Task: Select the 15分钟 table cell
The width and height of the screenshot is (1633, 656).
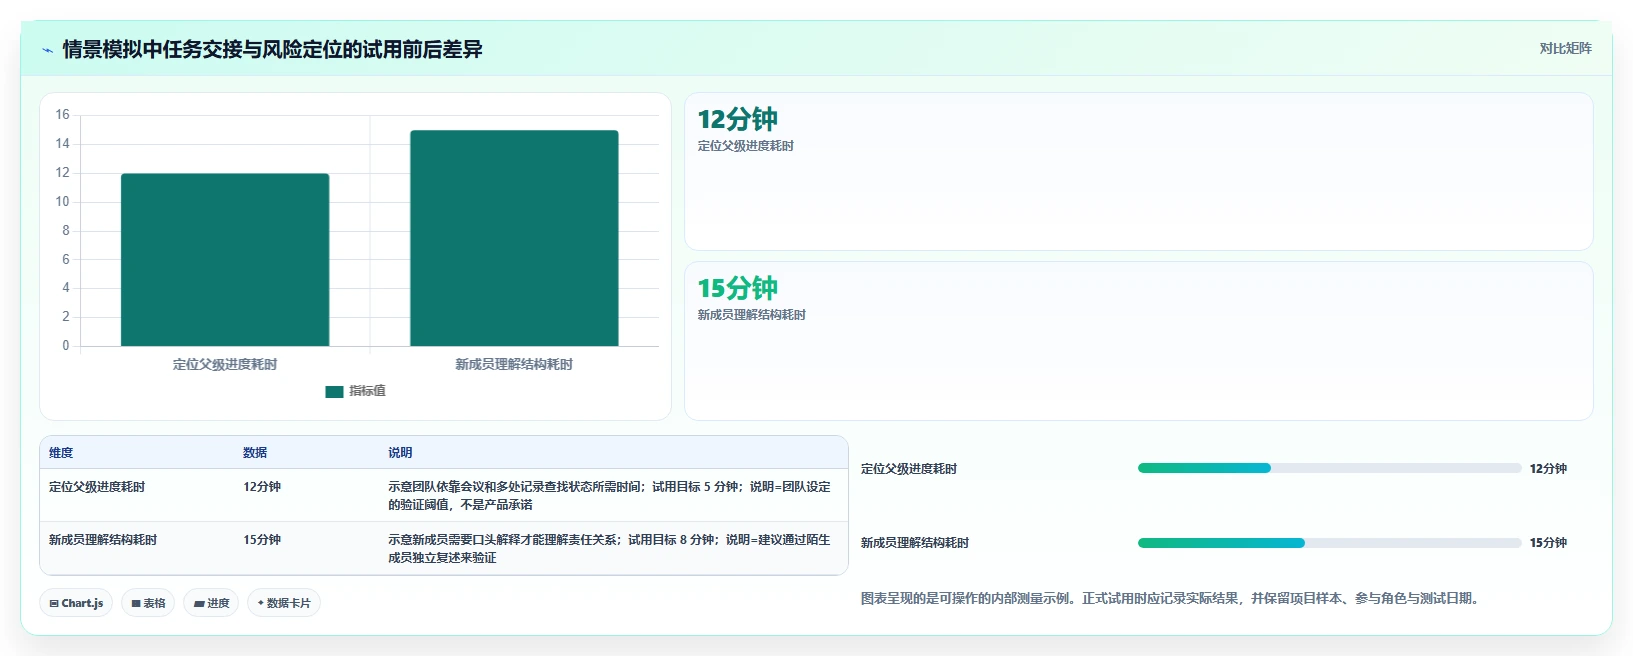Action: coord(262,540)
